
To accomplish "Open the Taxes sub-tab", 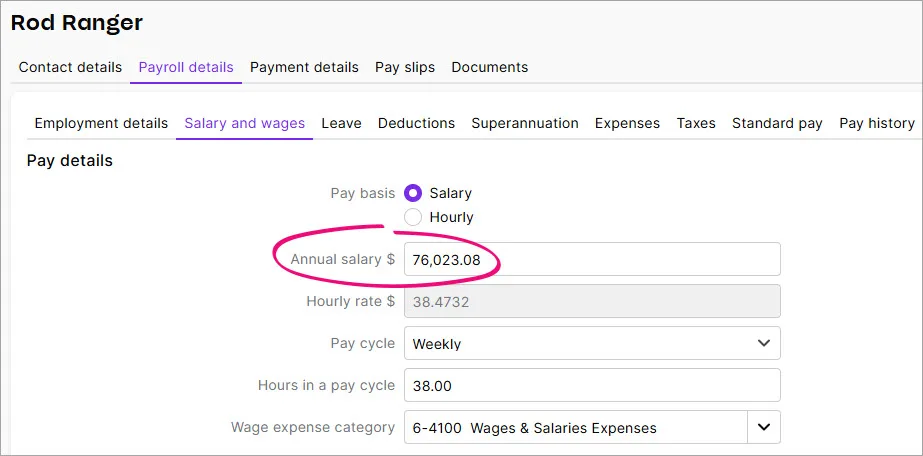I will [x=696, y=123].
